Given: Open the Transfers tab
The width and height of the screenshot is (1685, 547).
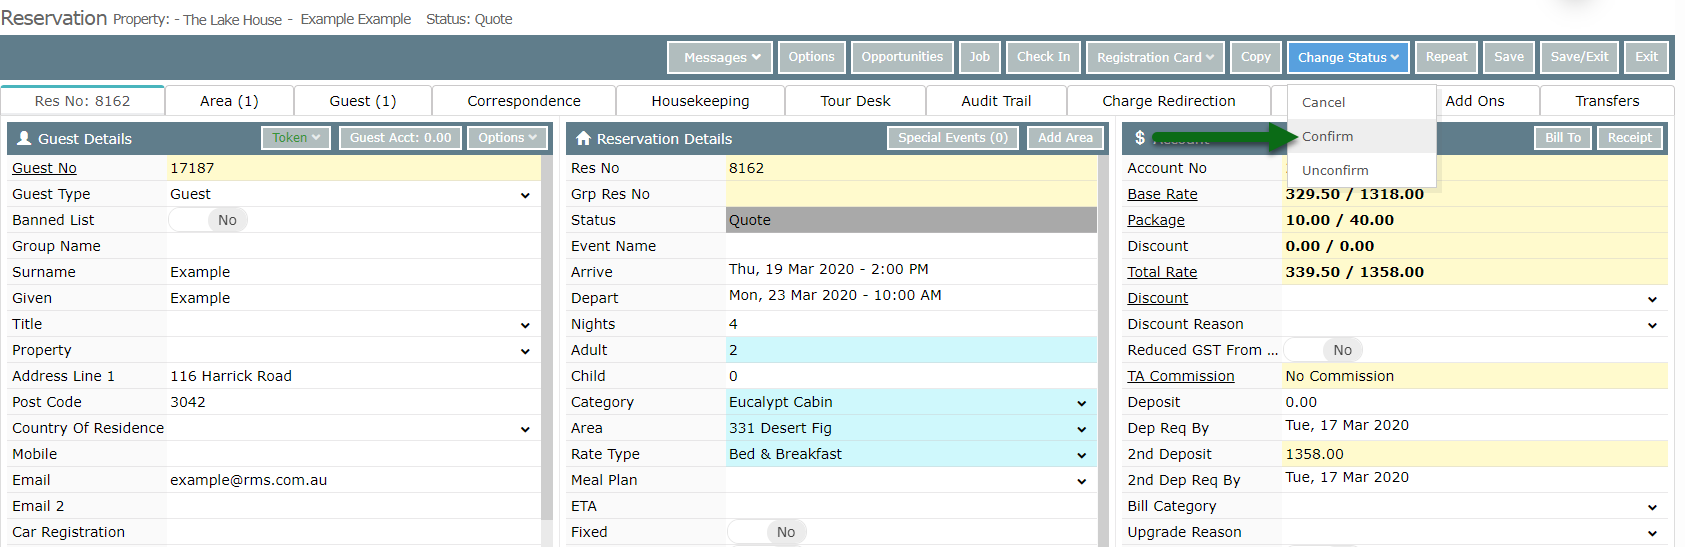Looking at the screenshot, I should click(x=1607, y=101).
